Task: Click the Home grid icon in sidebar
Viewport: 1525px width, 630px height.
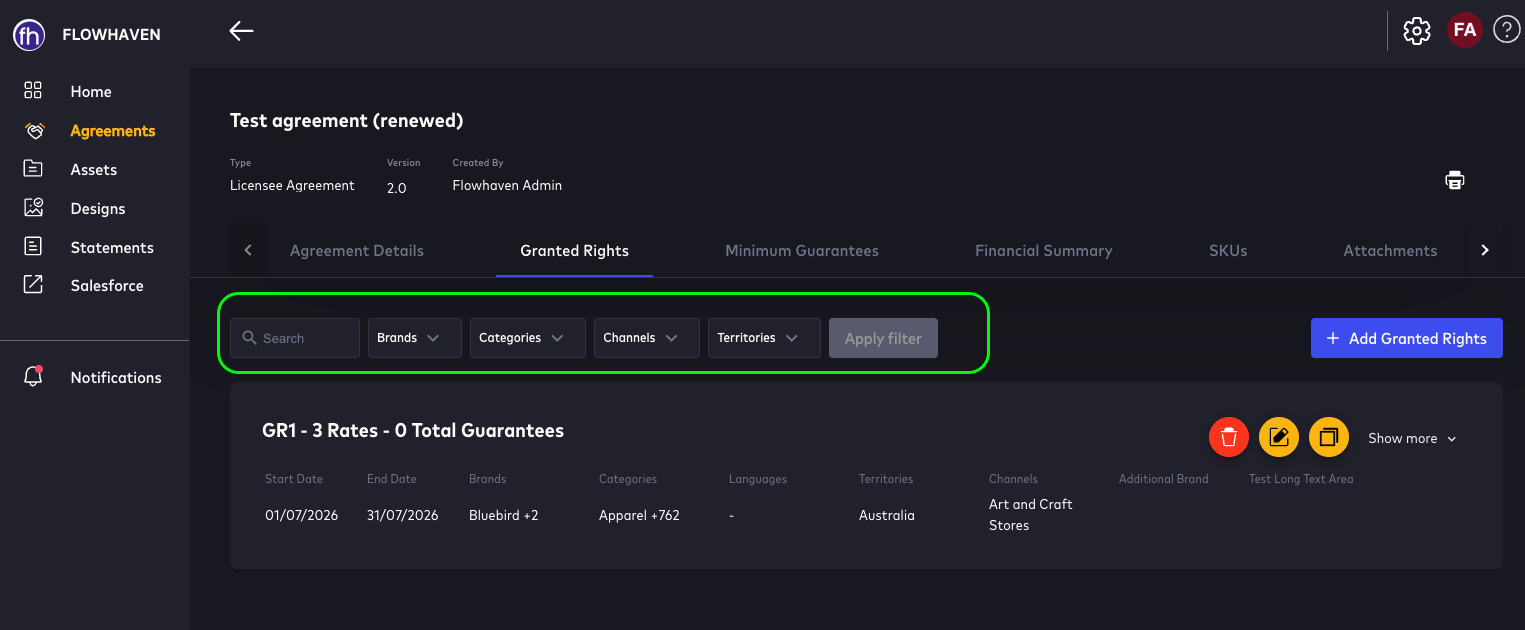Action: click(x=33, y=91)
